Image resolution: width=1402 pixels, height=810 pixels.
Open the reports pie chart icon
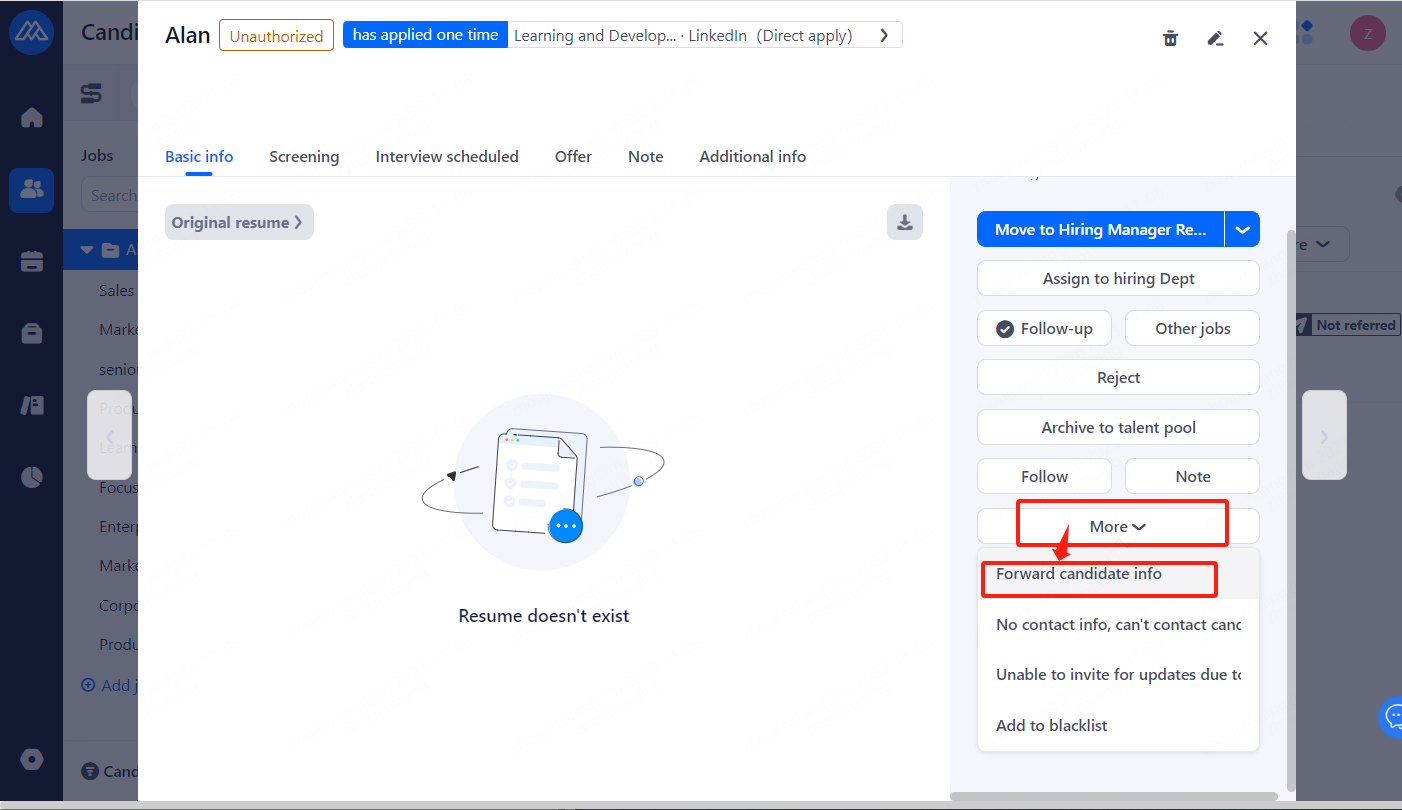click(32, 477)
